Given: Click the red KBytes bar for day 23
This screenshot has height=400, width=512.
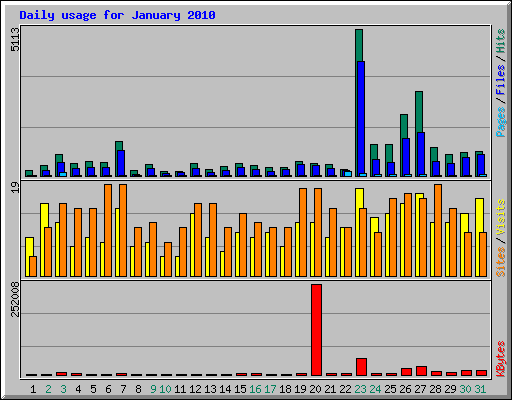Looking at the screenshot, I should pos(361,367).
